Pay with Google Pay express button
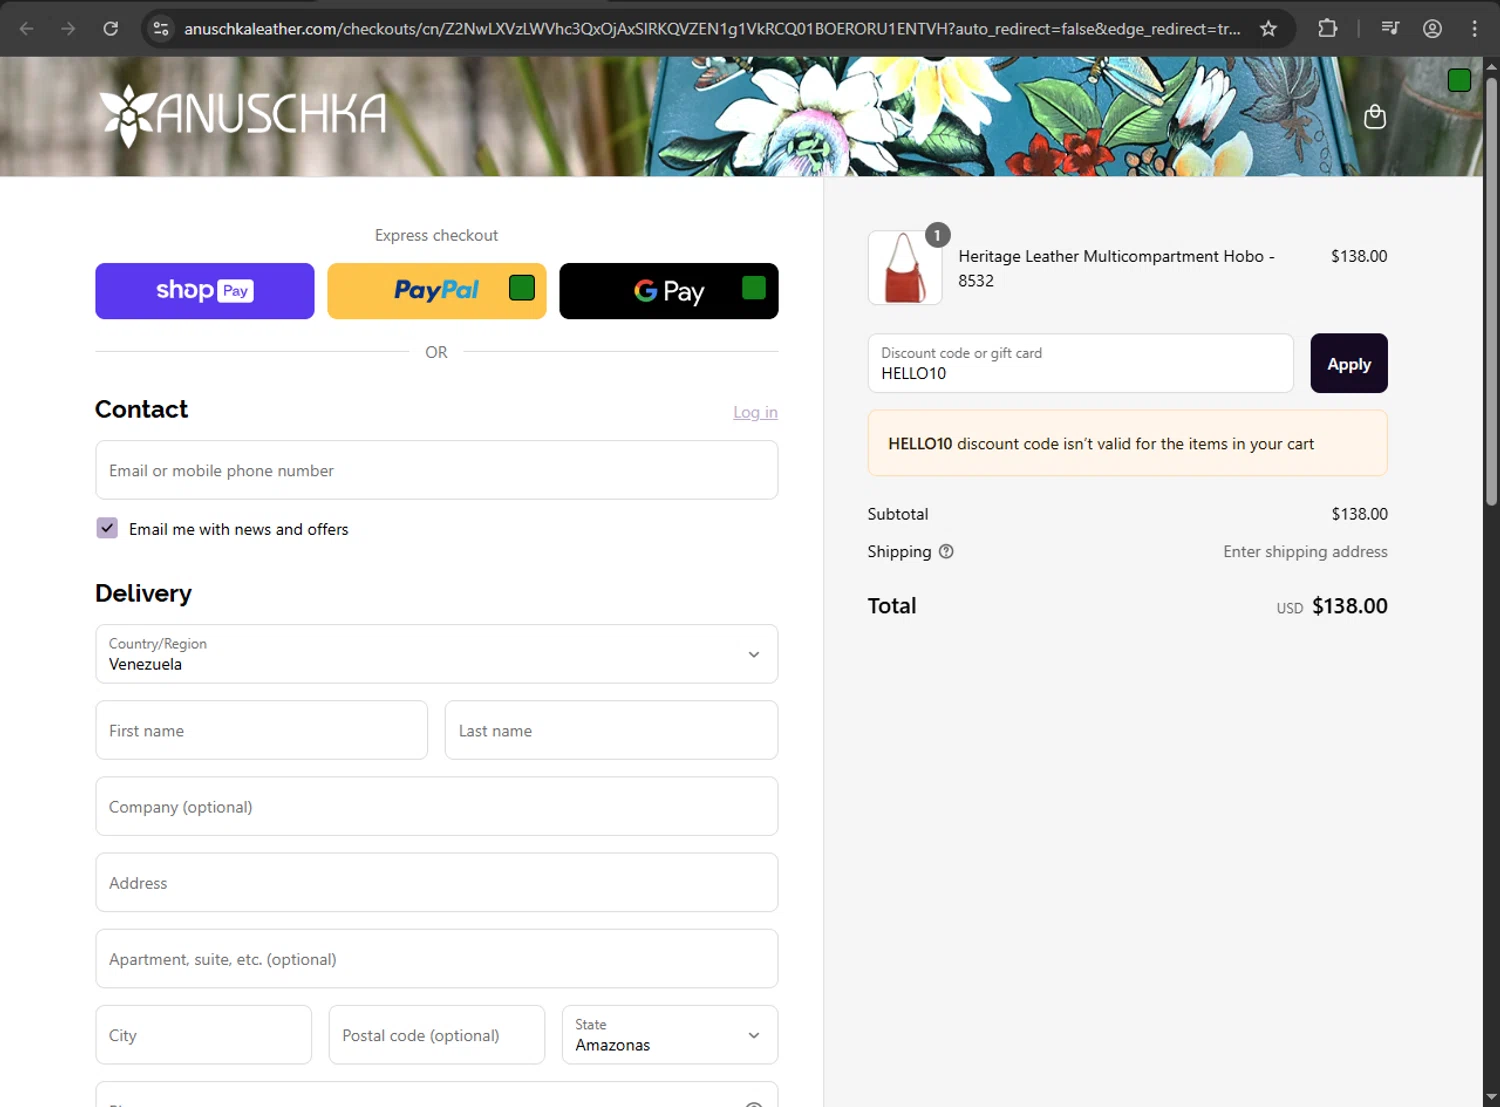This screenshot has height=1107, width=1500. [x=669, y=291]
